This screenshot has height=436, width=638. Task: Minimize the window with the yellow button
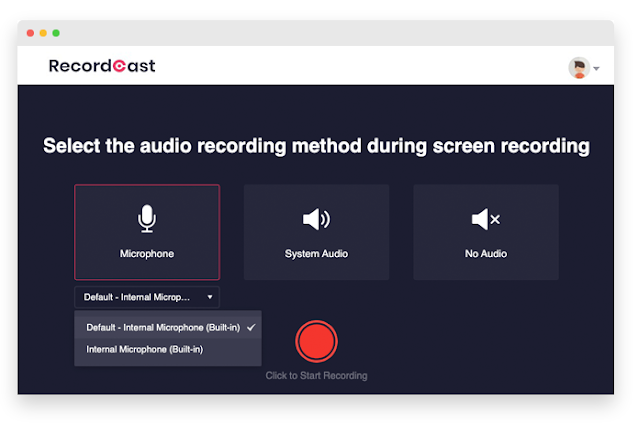coord(43,33)
